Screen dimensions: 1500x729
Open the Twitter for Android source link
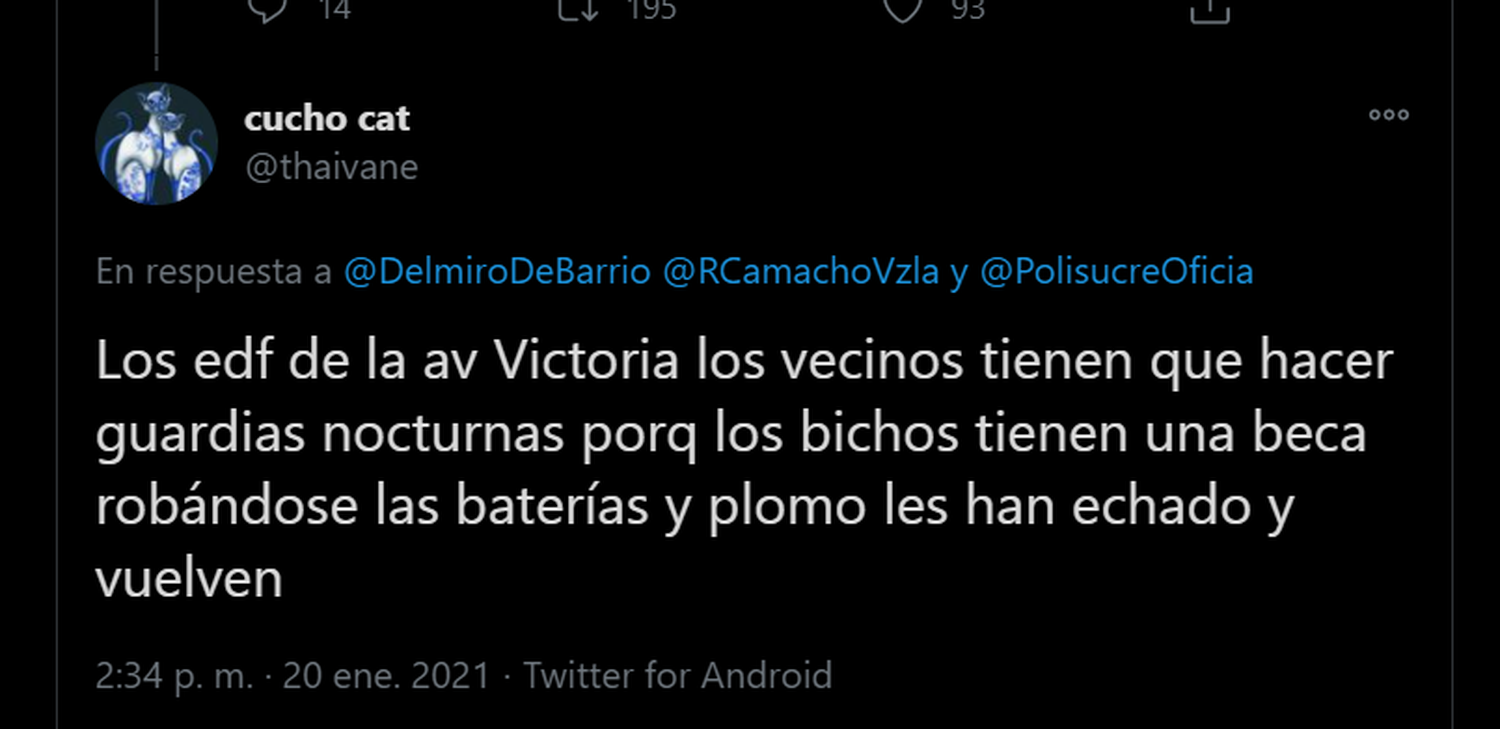[678, 676]
